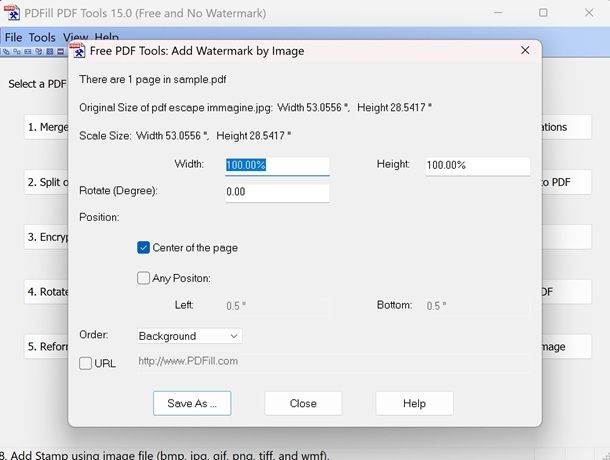Viewport: 610px width, 460px height.
Task: Click the Save As ... button
Action: click(192, 403)
